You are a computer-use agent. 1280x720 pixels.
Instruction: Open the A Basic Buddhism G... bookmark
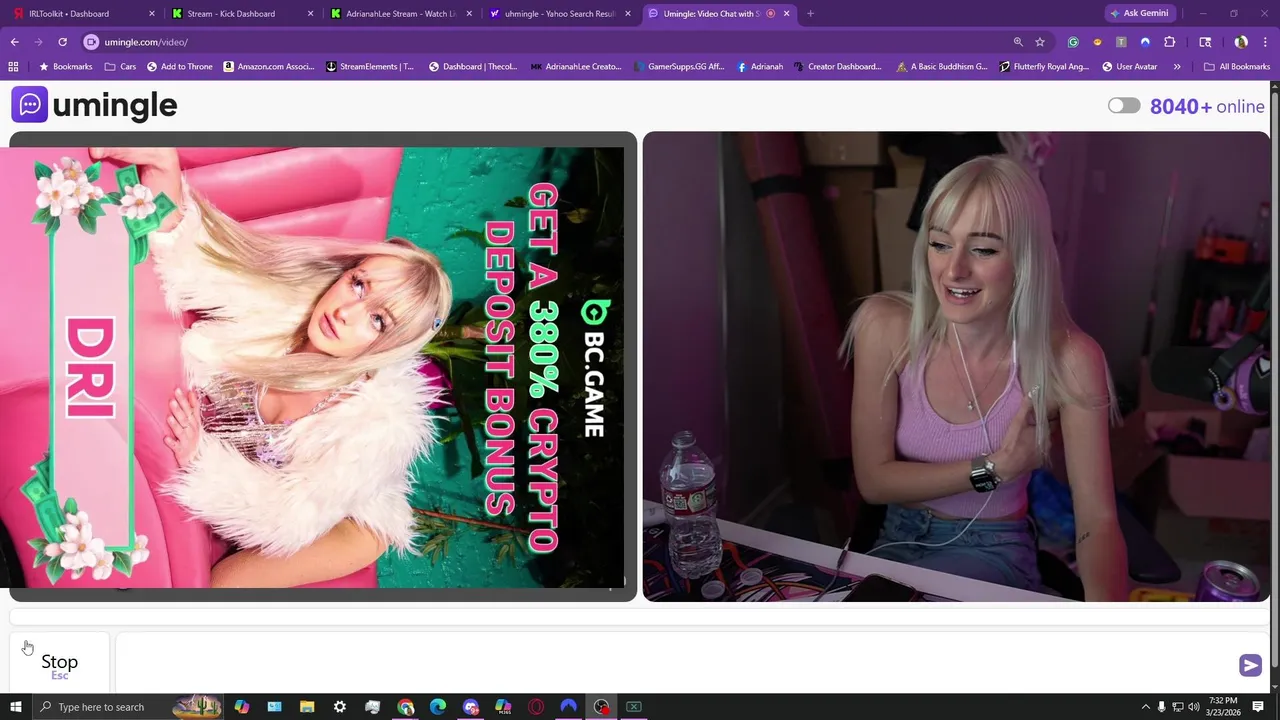[x=942, y=67]
